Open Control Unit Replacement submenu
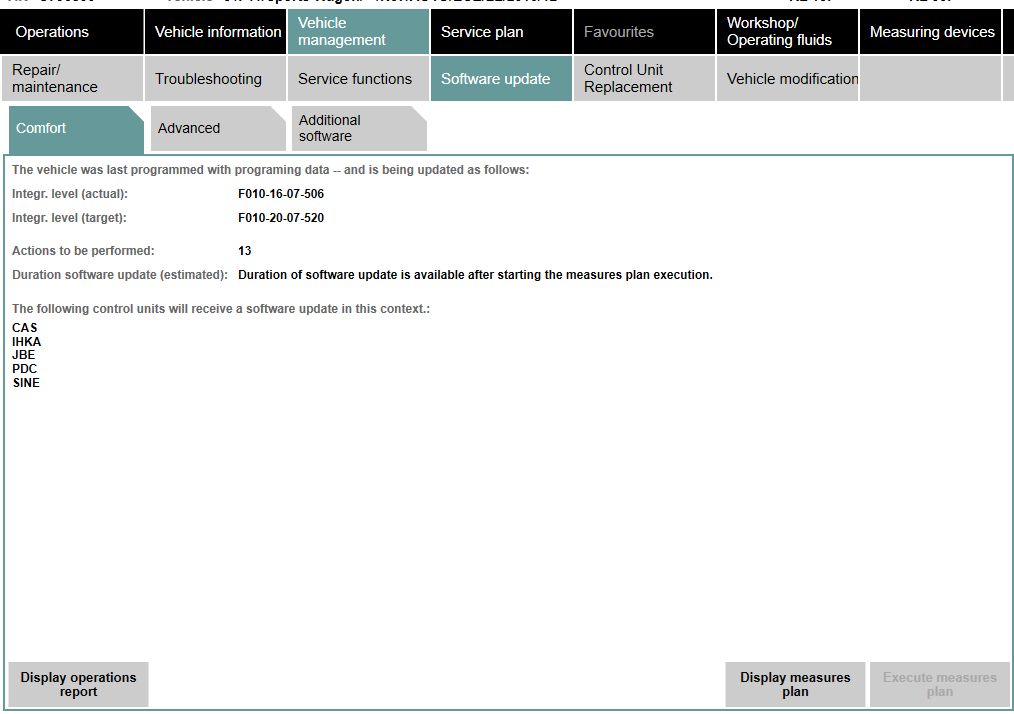 (644, 78)
